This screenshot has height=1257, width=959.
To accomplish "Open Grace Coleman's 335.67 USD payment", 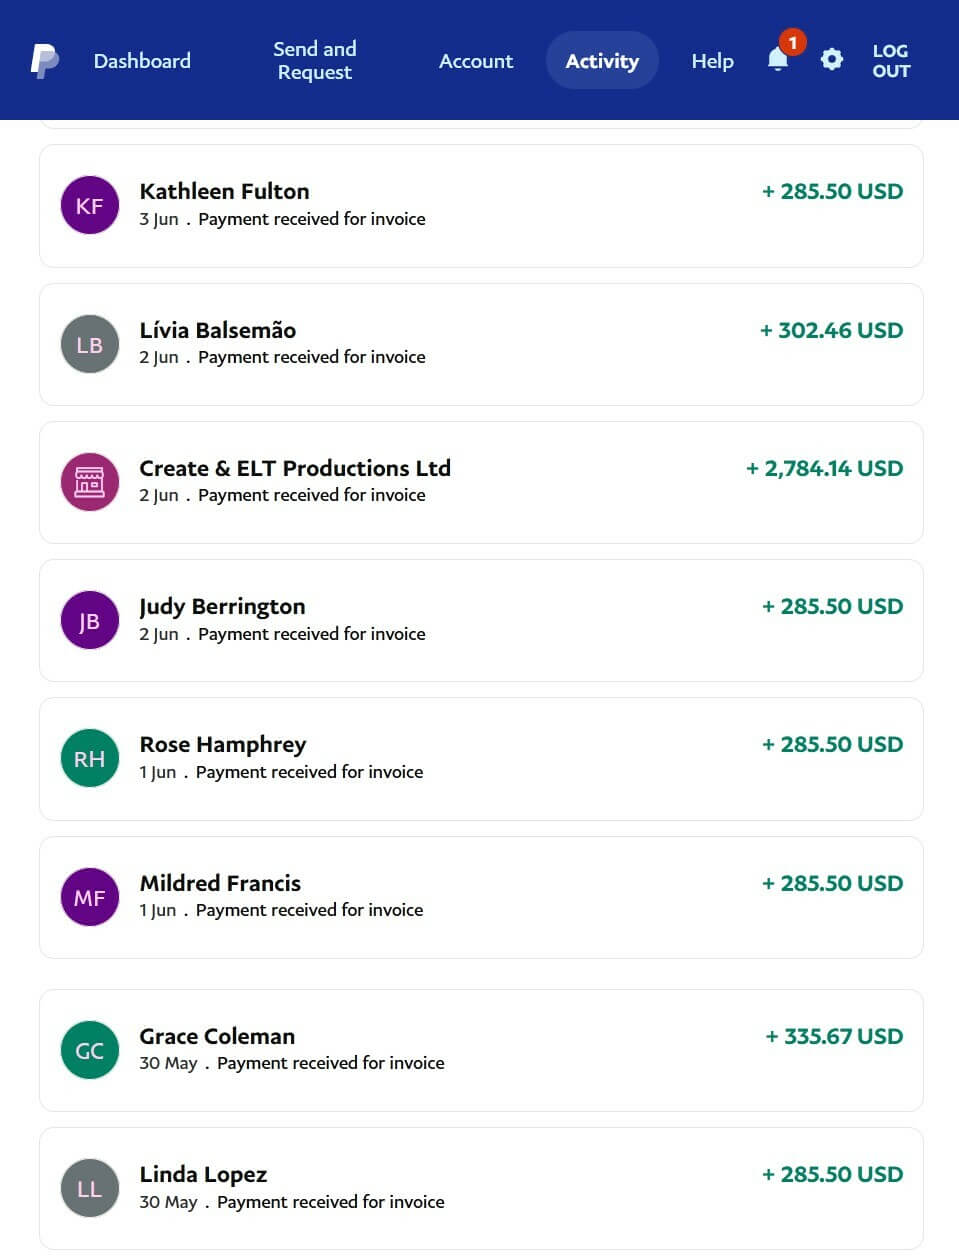I will [x=834, y=1036].
